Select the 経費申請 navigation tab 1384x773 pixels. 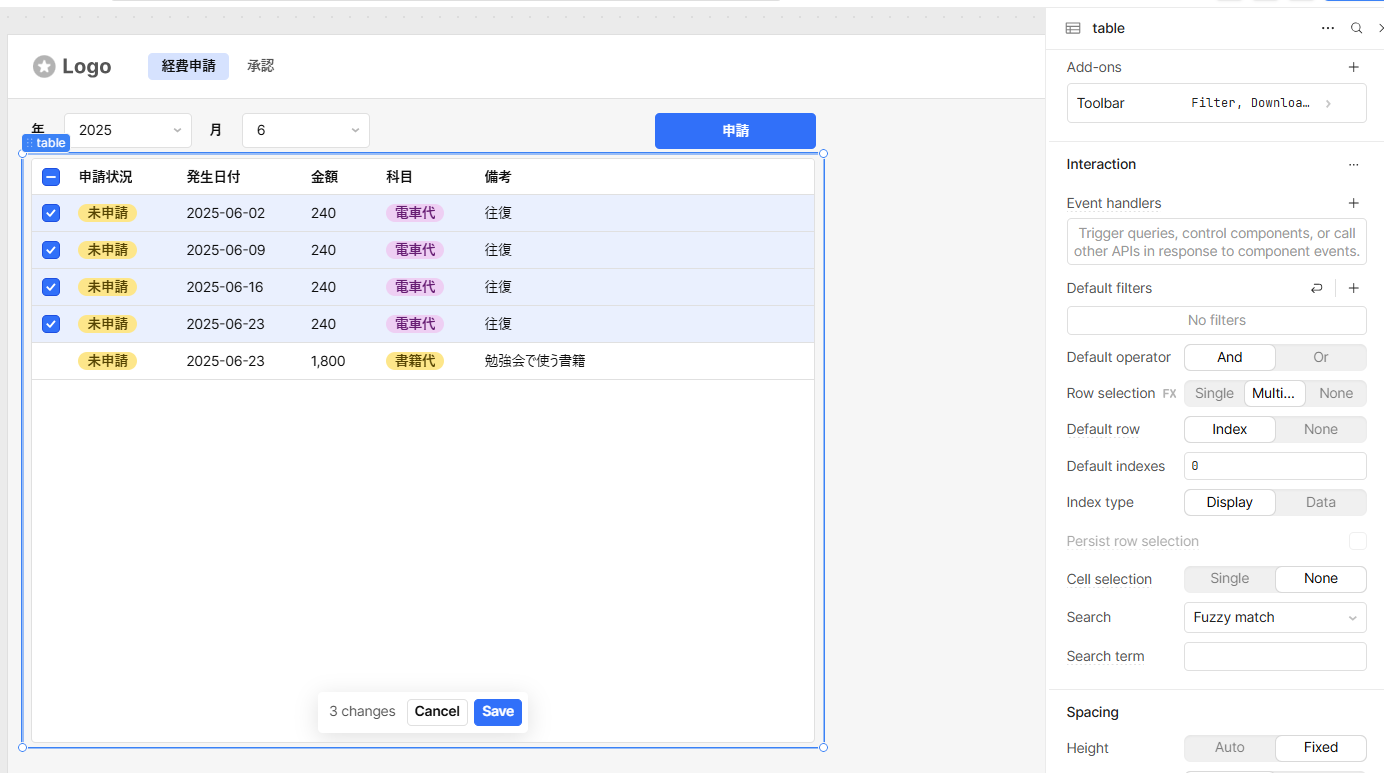click(x=188, y=66)
